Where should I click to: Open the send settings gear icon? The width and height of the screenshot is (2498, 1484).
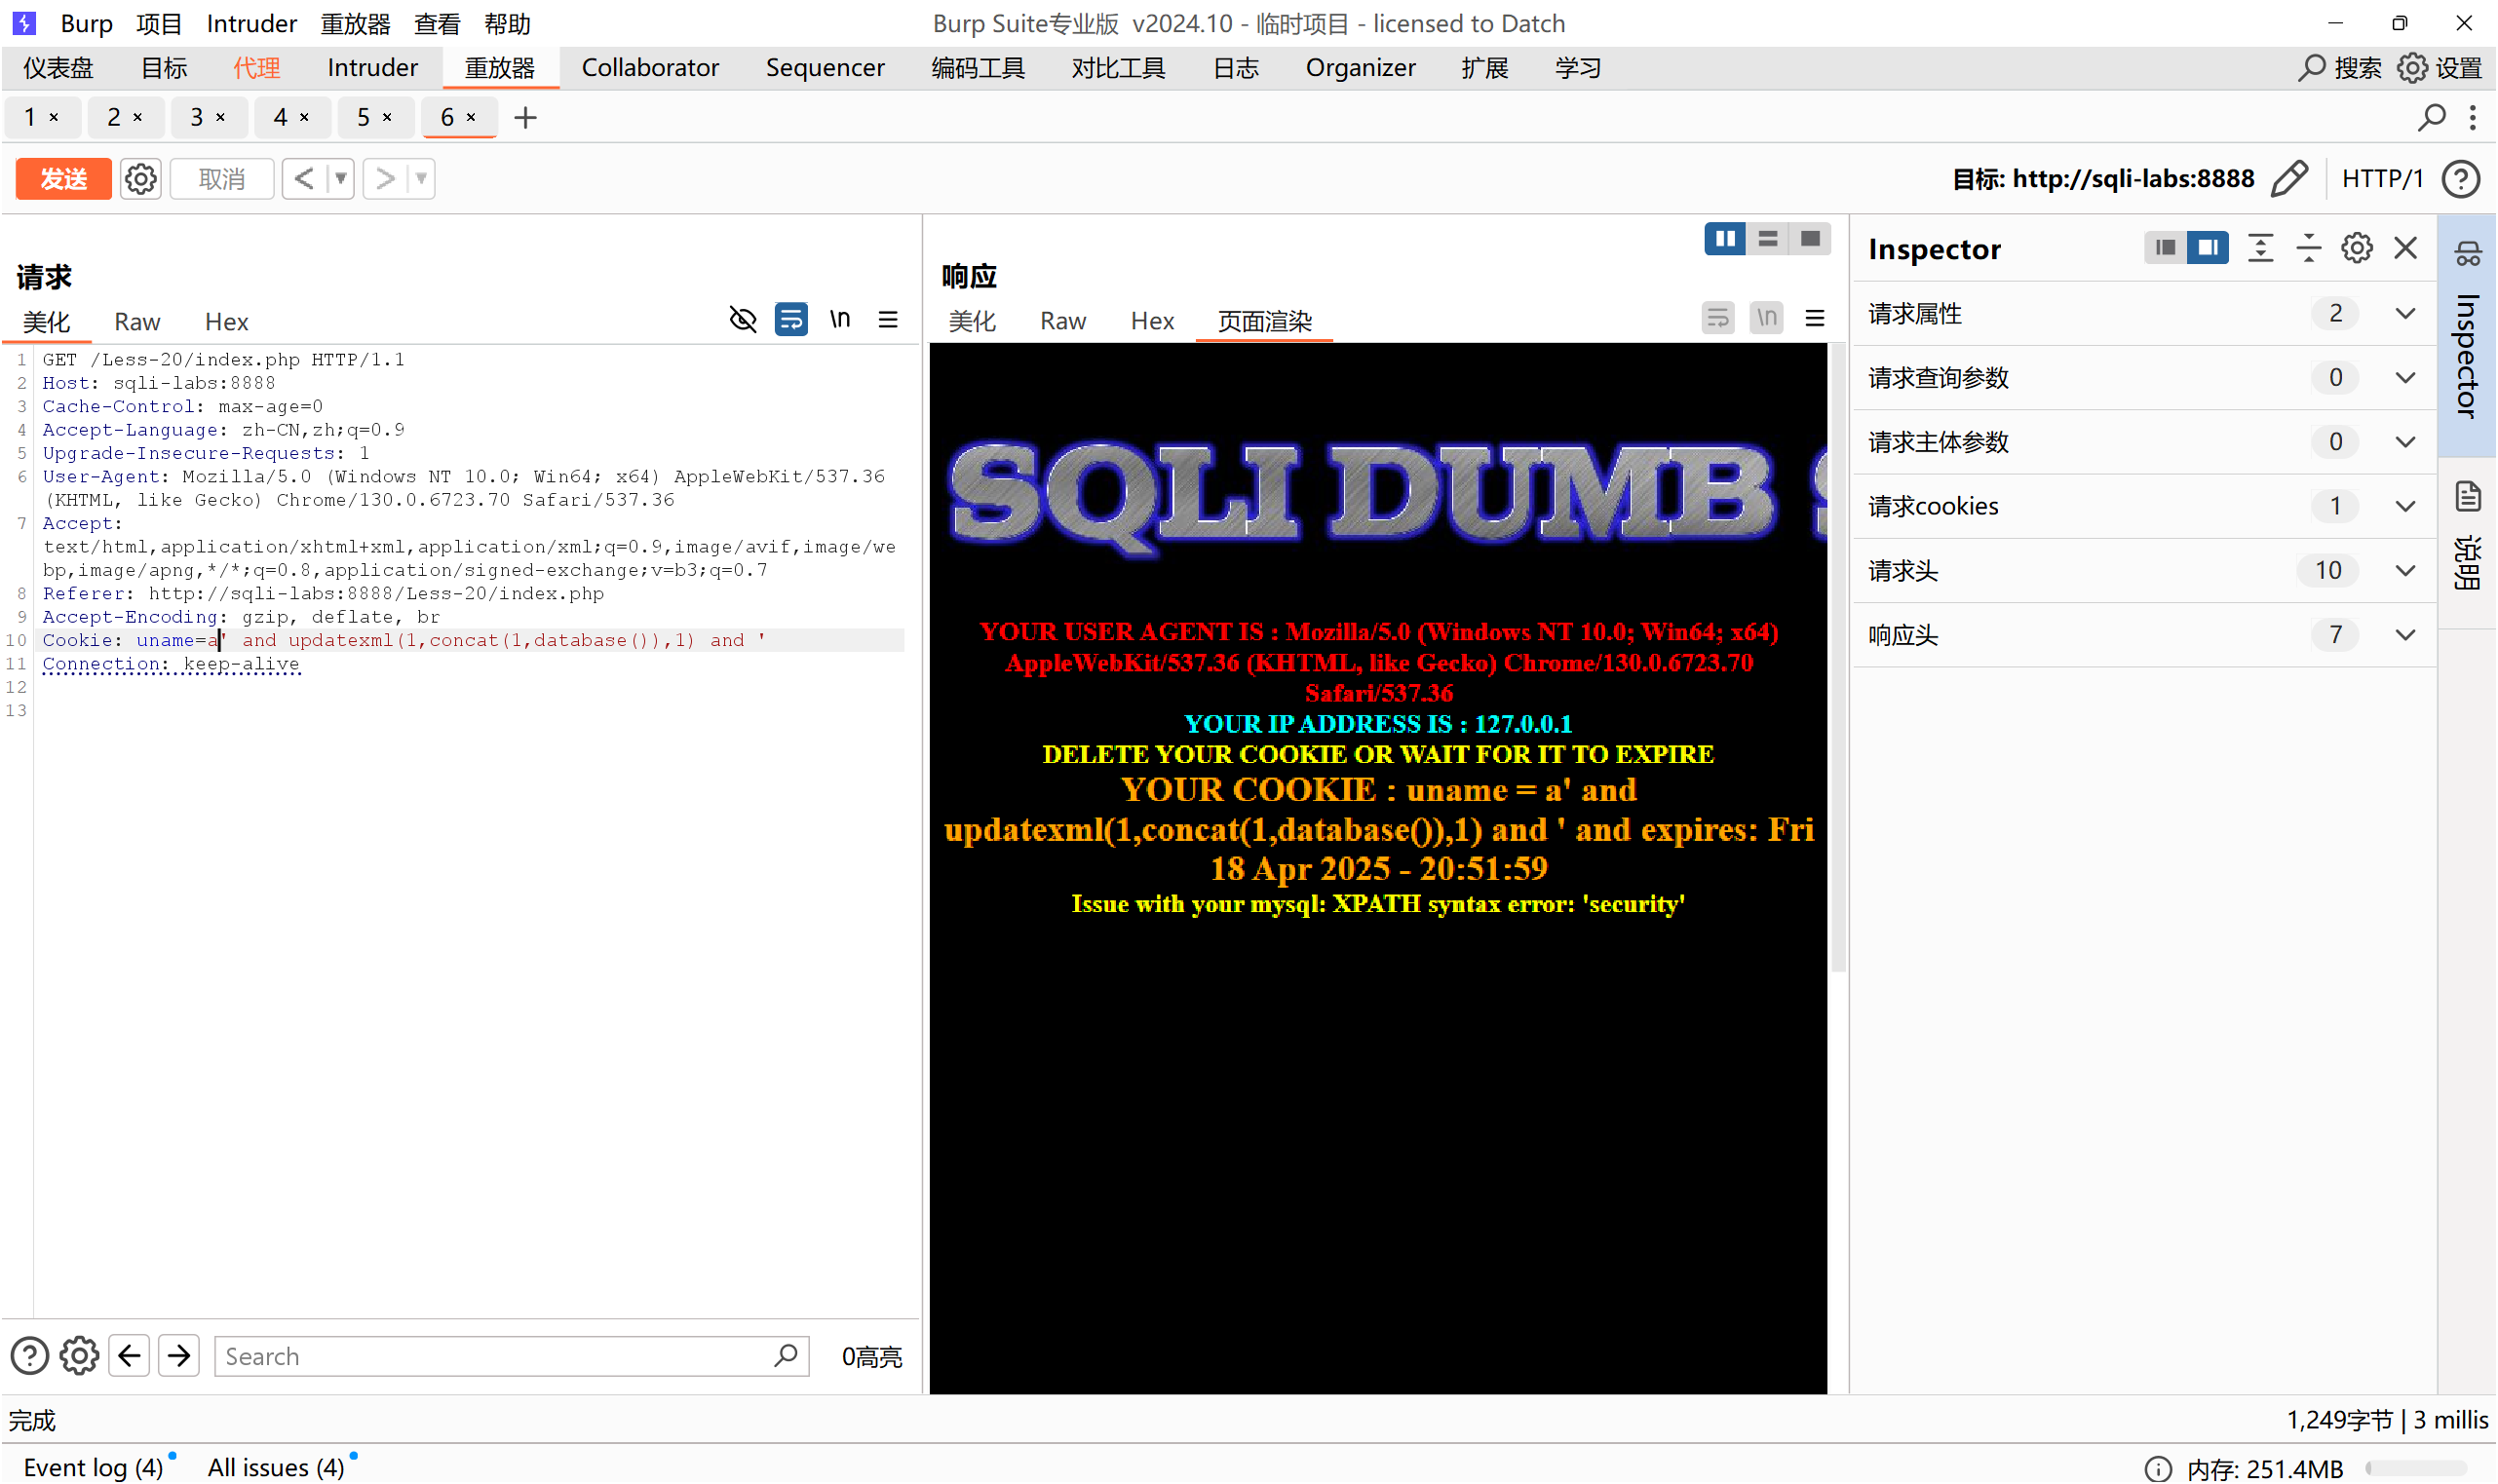coord(140,179)
